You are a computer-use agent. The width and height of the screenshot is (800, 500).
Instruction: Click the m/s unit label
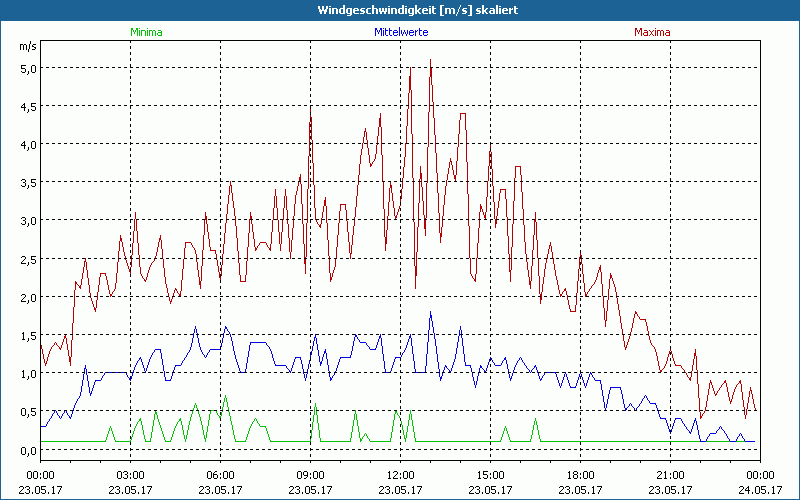click(26, 46)
